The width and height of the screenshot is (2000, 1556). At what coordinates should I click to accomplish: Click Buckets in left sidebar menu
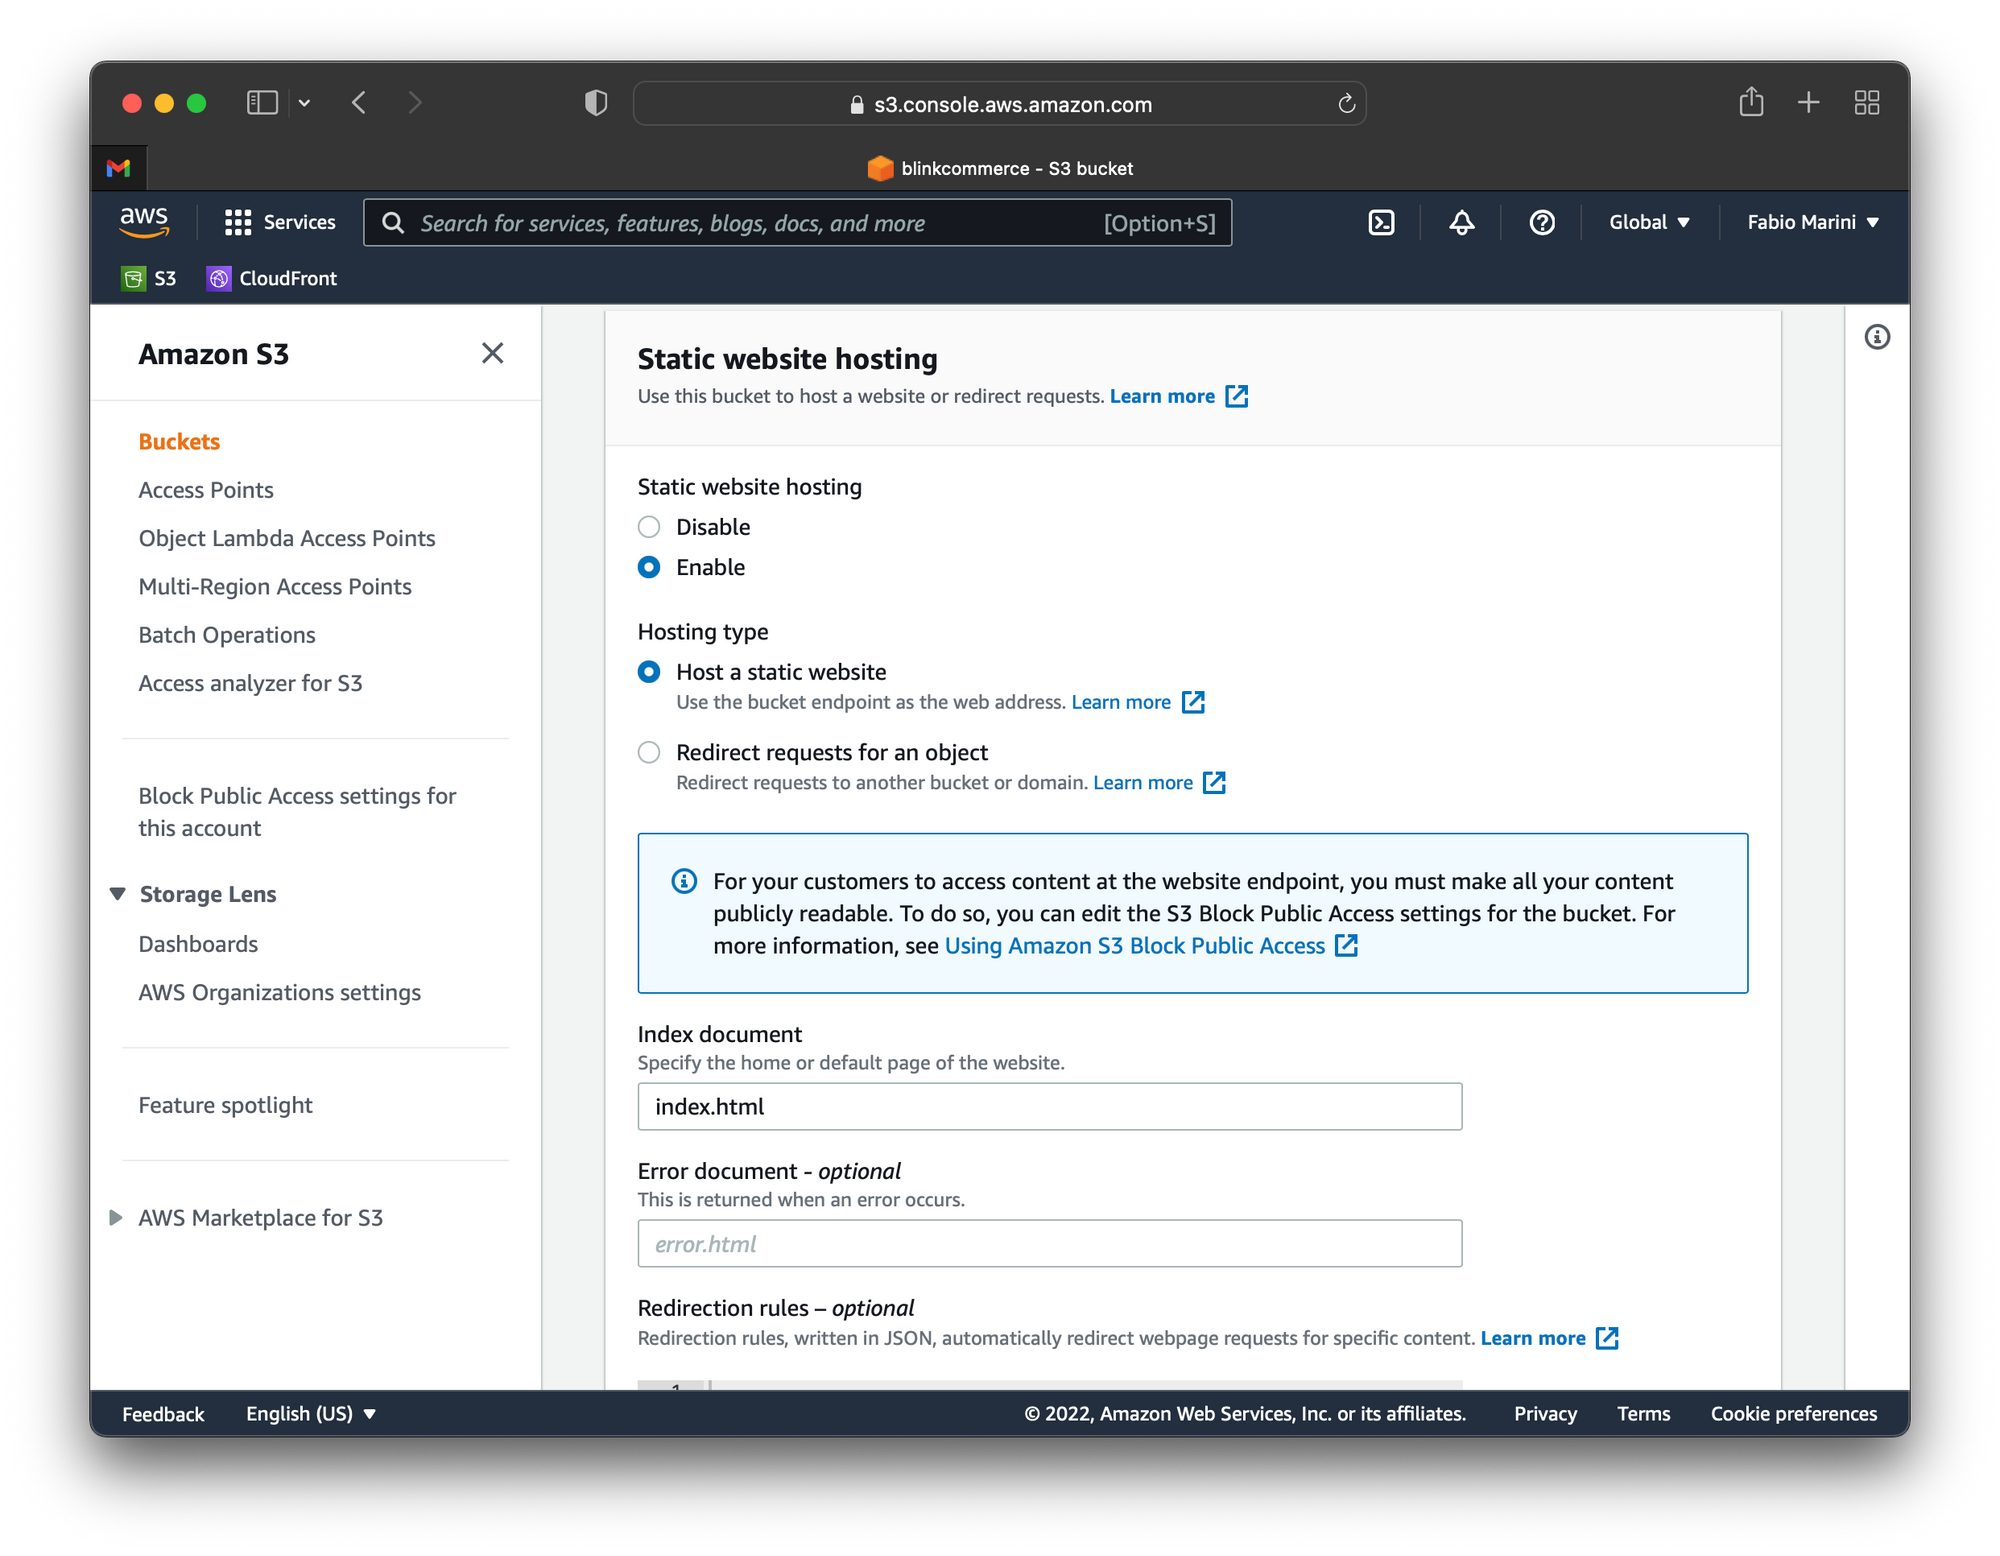(179, 440)
